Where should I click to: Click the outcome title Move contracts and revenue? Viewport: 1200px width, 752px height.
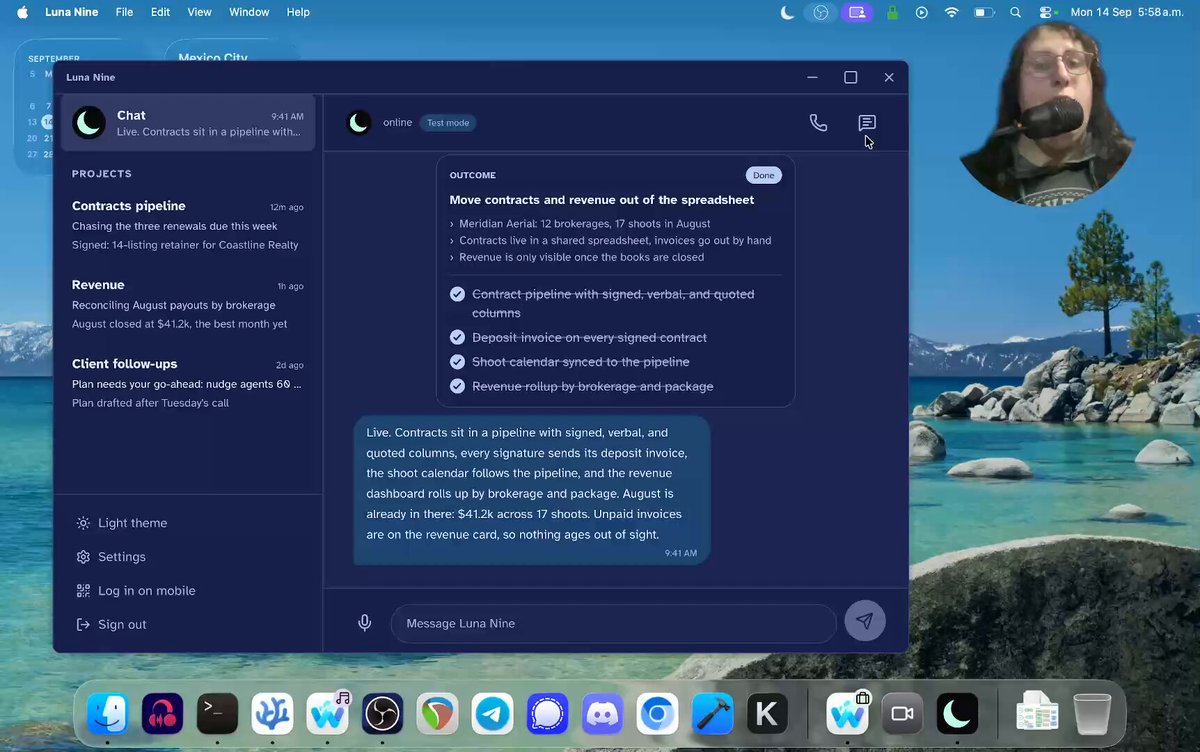[x=602, y=200]
